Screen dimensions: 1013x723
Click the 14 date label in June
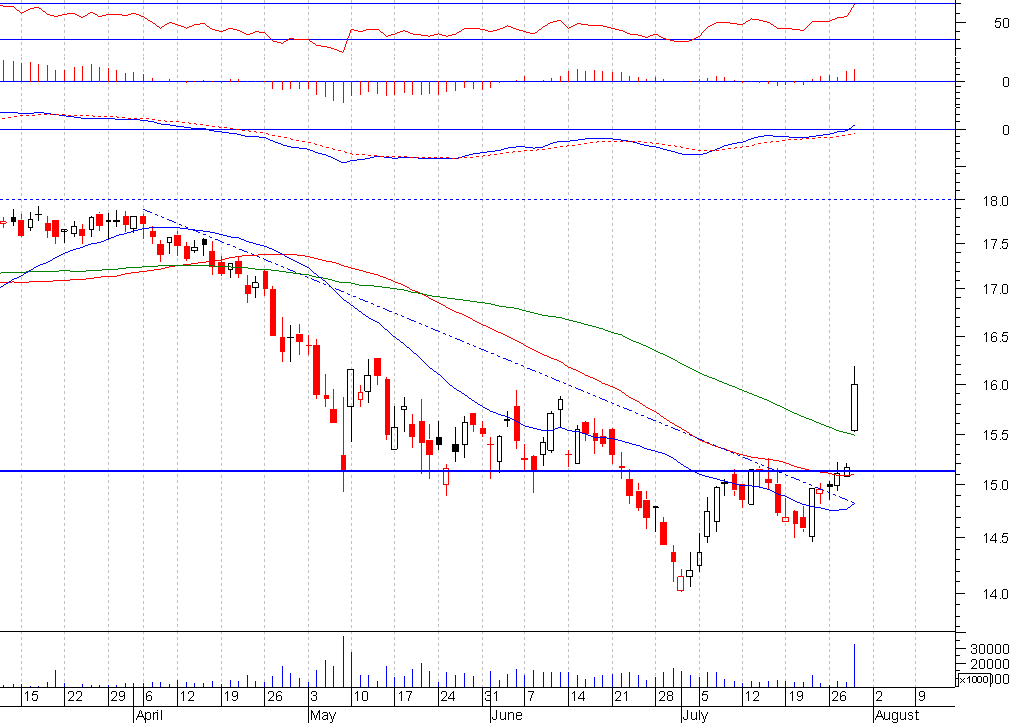(577, 697)
